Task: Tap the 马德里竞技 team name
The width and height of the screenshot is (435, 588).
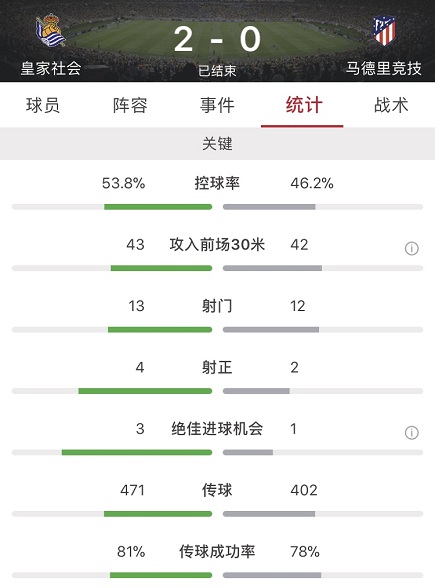Action: [x=384, y=68]
